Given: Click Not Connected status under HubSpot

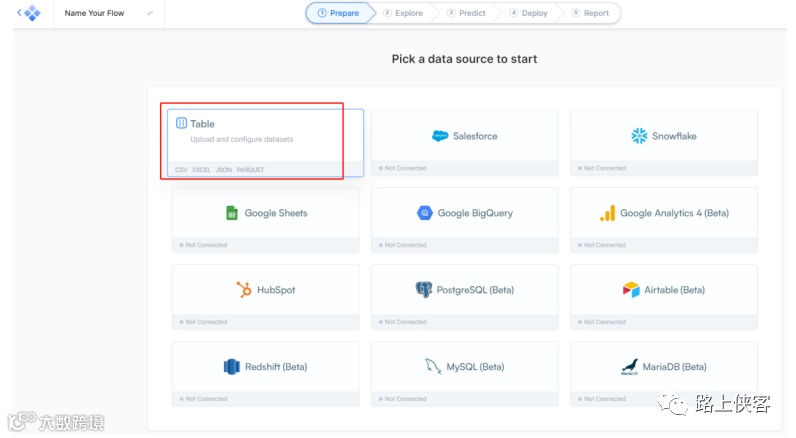Looking at the screenshot, I should click(x=203, y=322).
